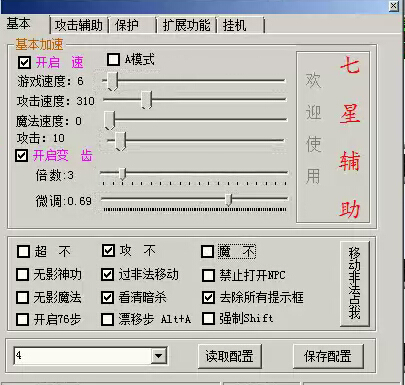The image size is (405, 385).
Task: Enable the 无影神功 checkbox
Action: [22, 275]
